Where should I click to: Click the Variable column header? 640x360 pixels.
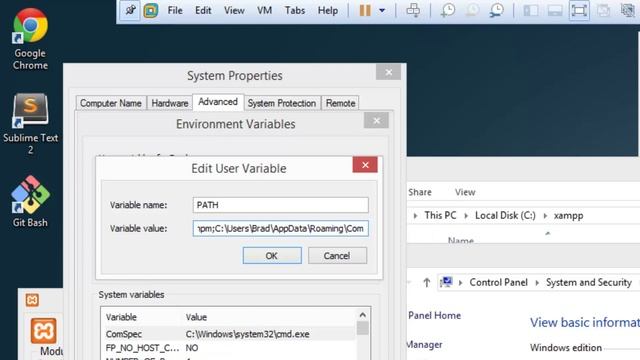[121, 317]
